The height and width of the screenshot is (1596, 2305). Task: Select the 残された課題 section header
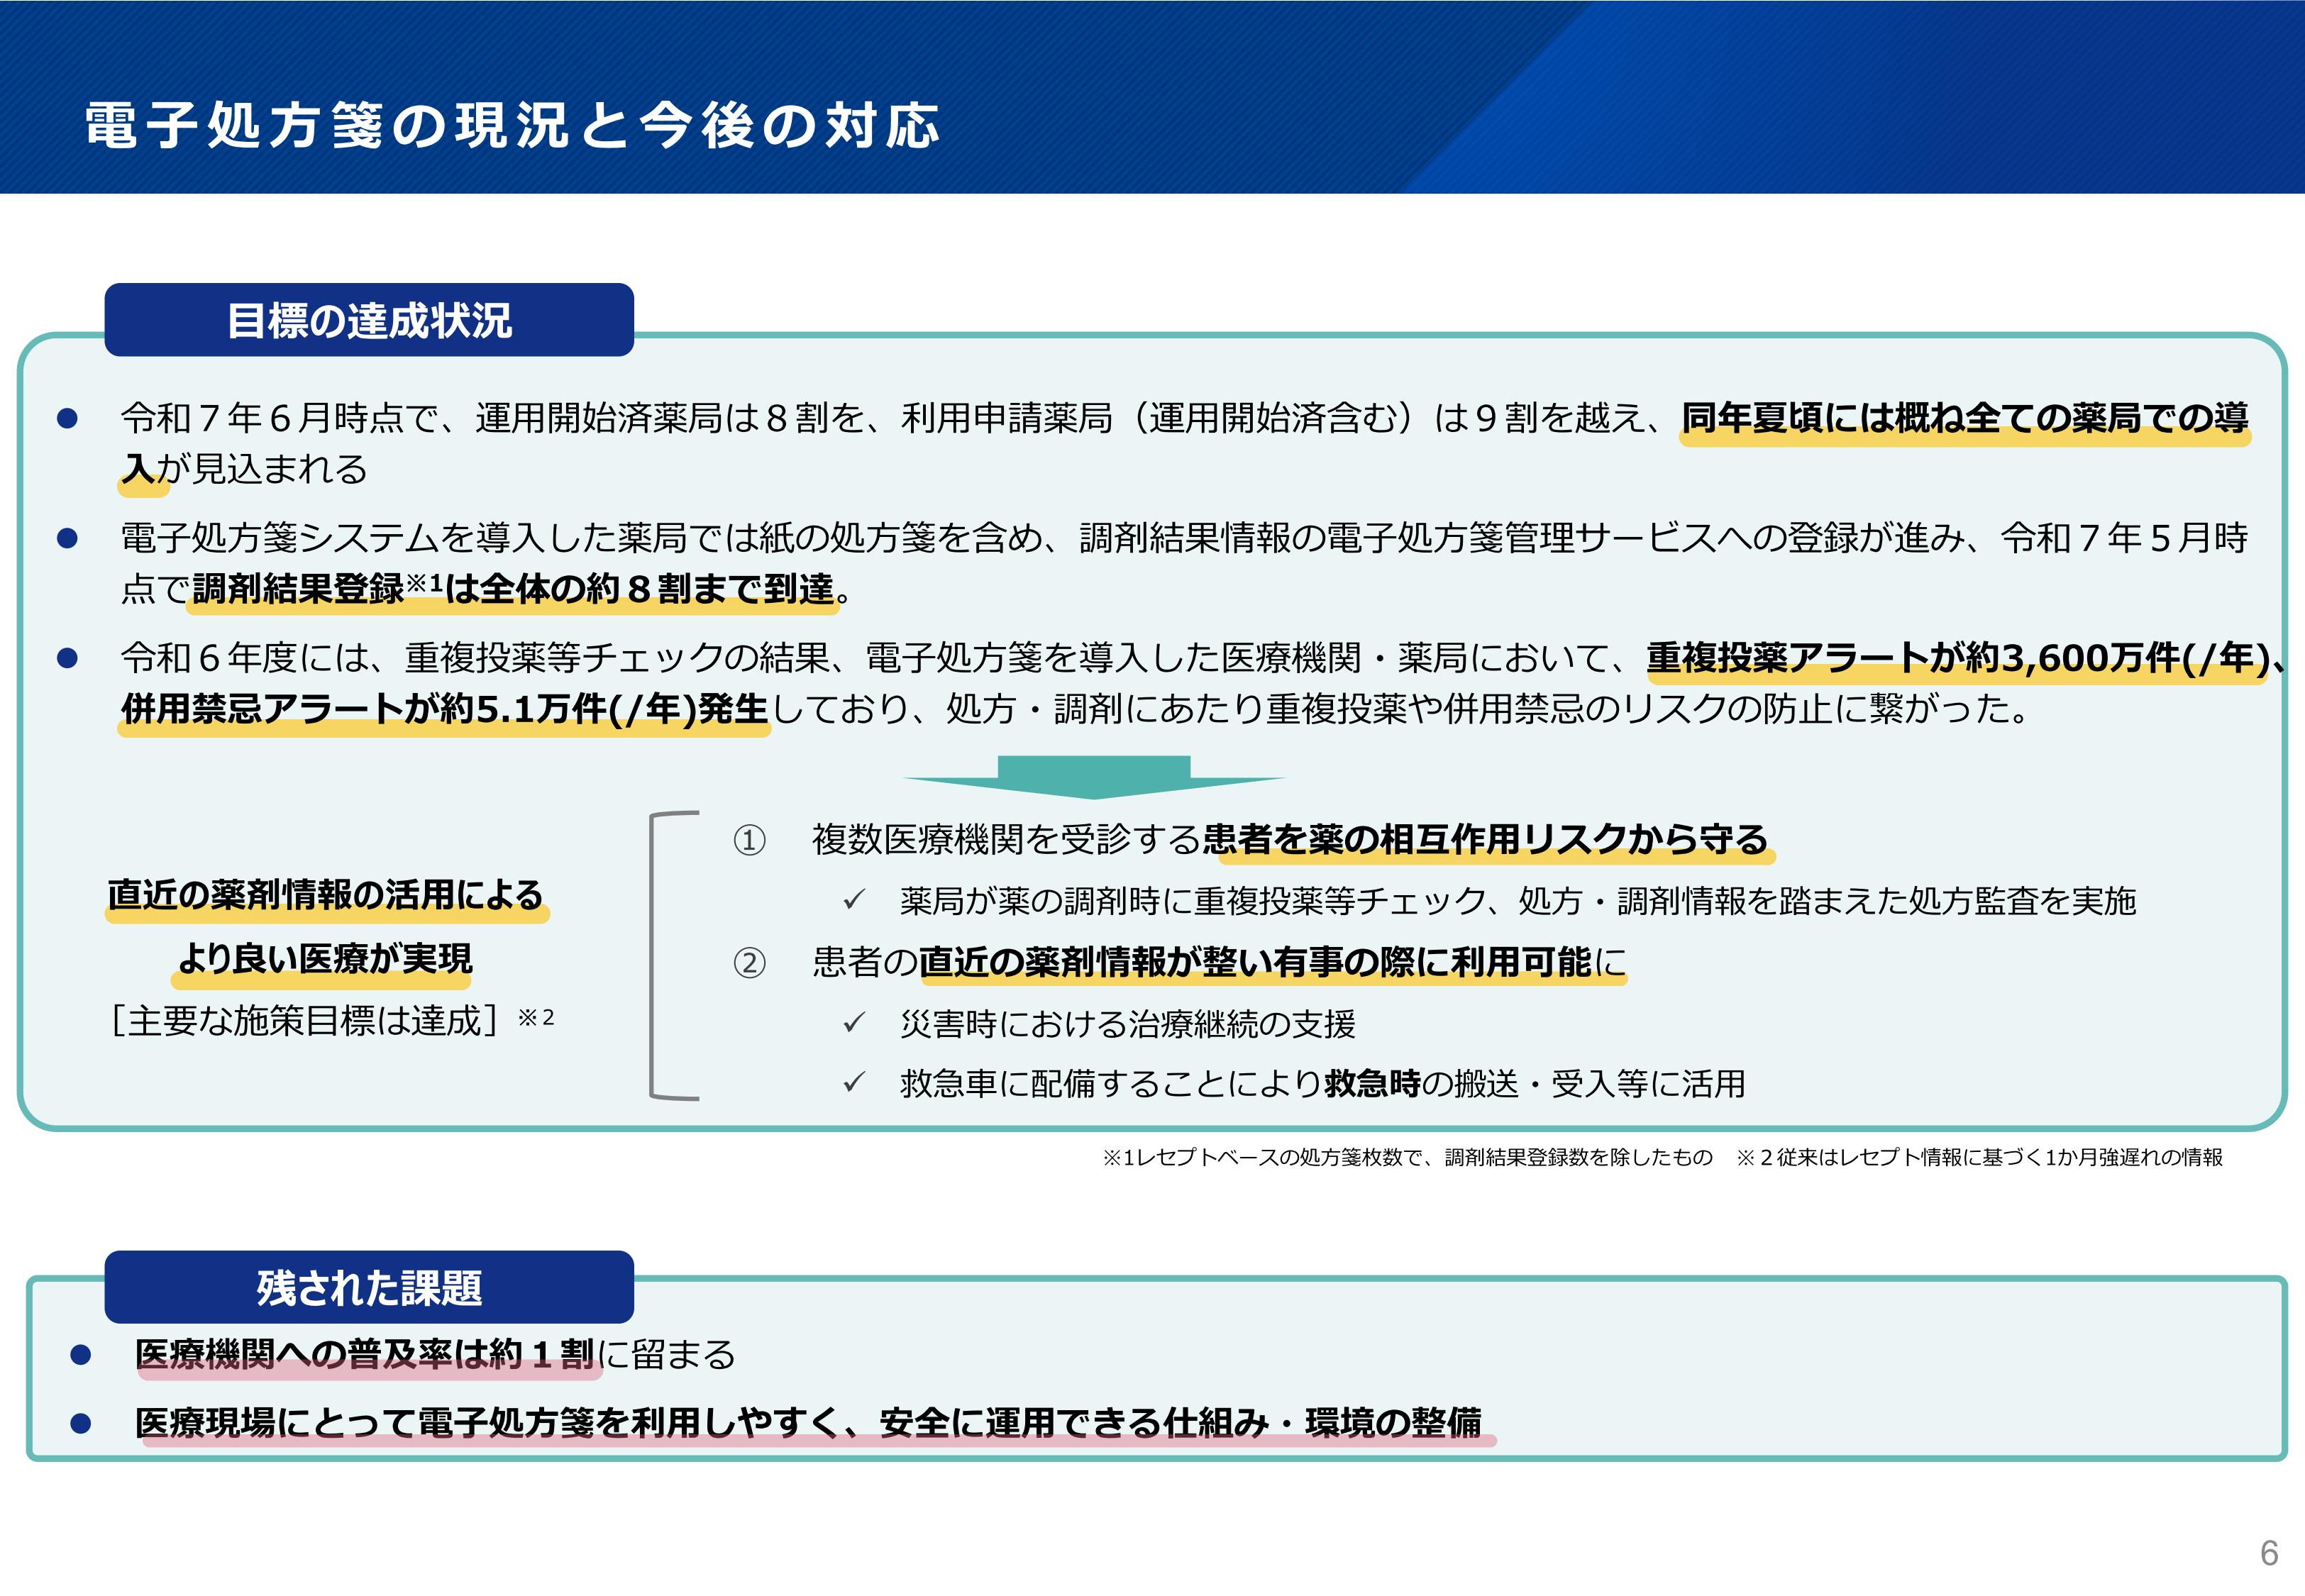click(x=369, y=1287)
